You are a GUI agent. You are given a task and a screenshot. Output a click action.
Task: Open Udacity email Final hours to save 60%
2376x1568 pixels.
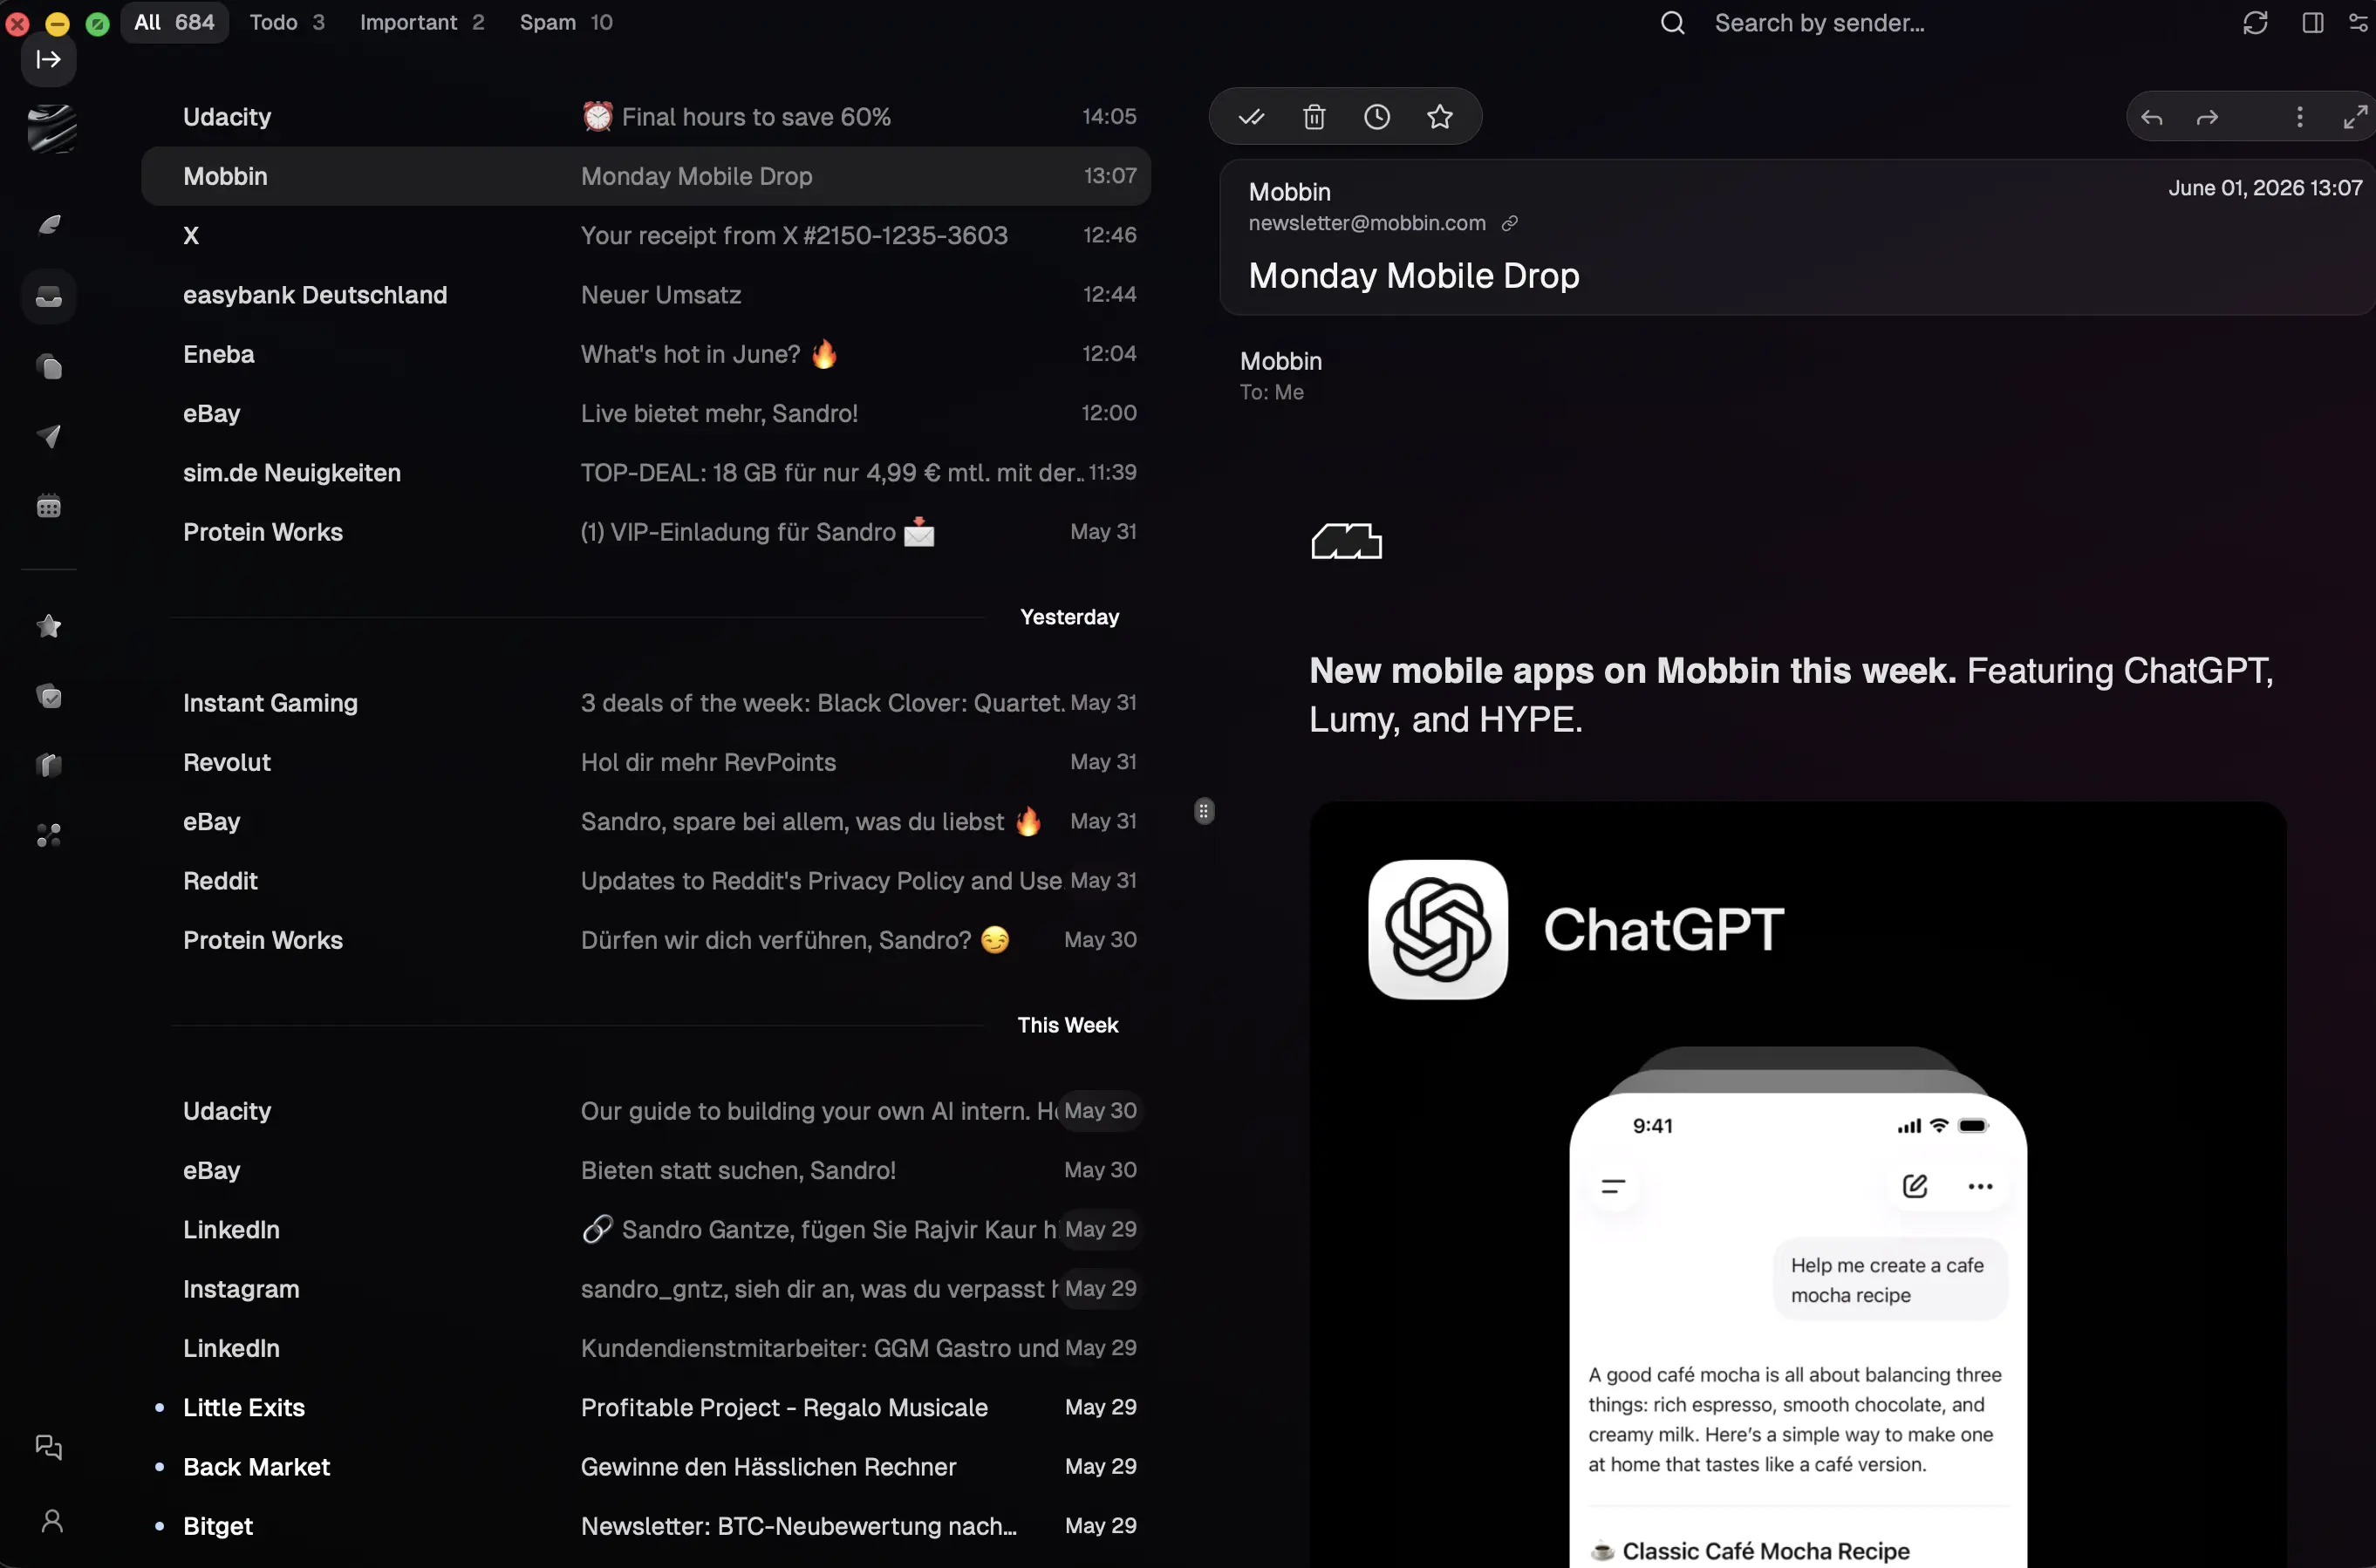coord(646,117)
